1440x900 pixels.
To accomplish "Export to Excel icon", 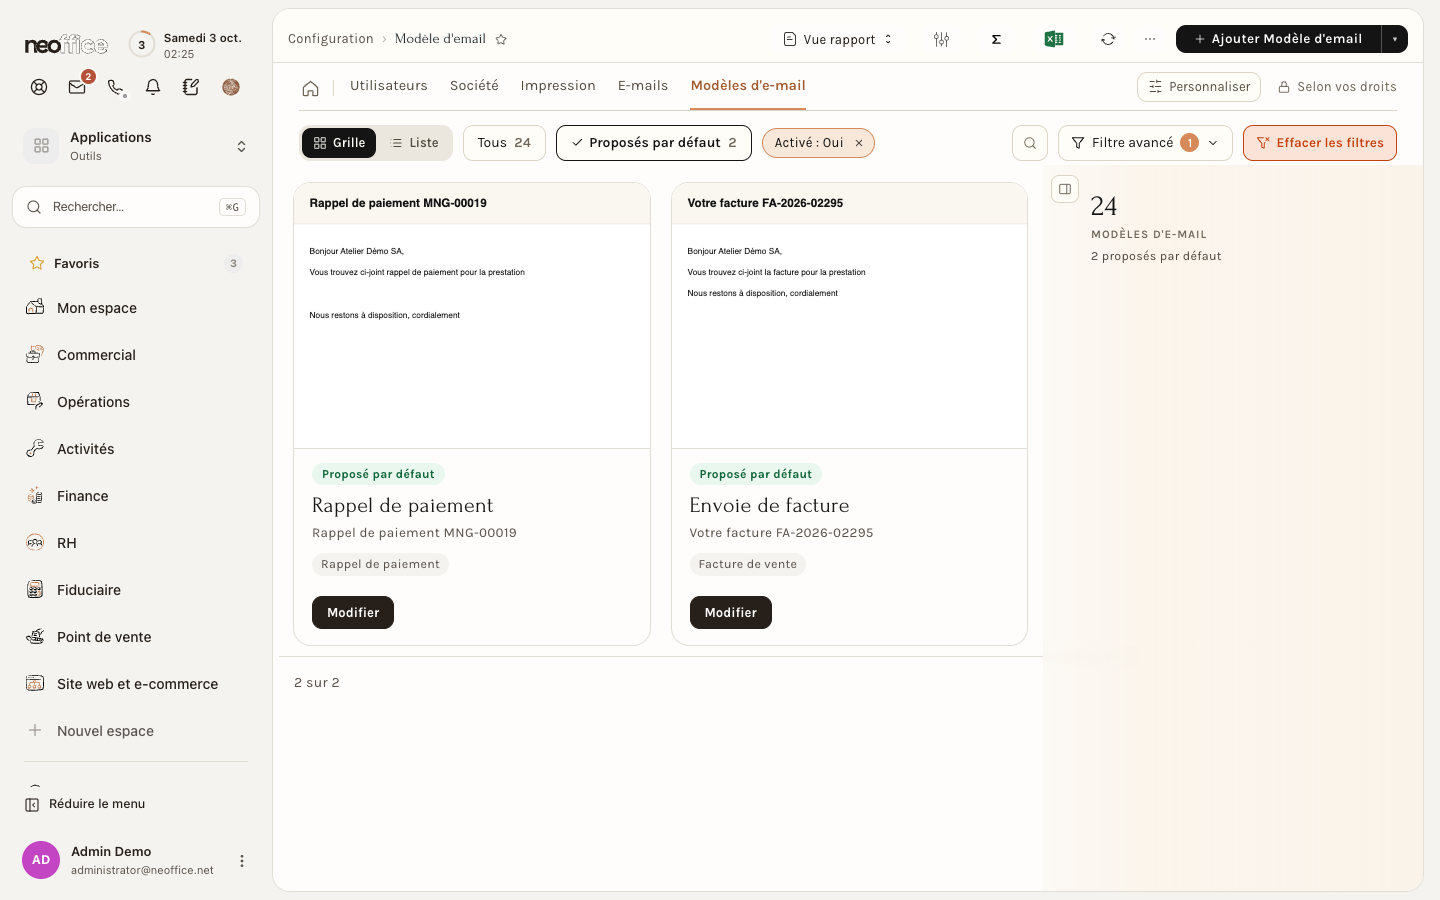I will click(1053, 39).
